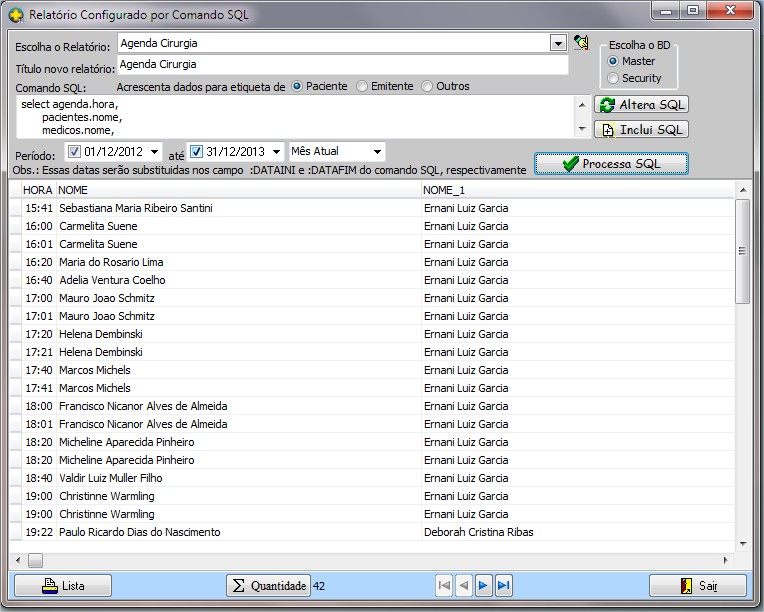Click the Altera SQL button
This screenshot has width=764, height=612.
tap(641, 105)
